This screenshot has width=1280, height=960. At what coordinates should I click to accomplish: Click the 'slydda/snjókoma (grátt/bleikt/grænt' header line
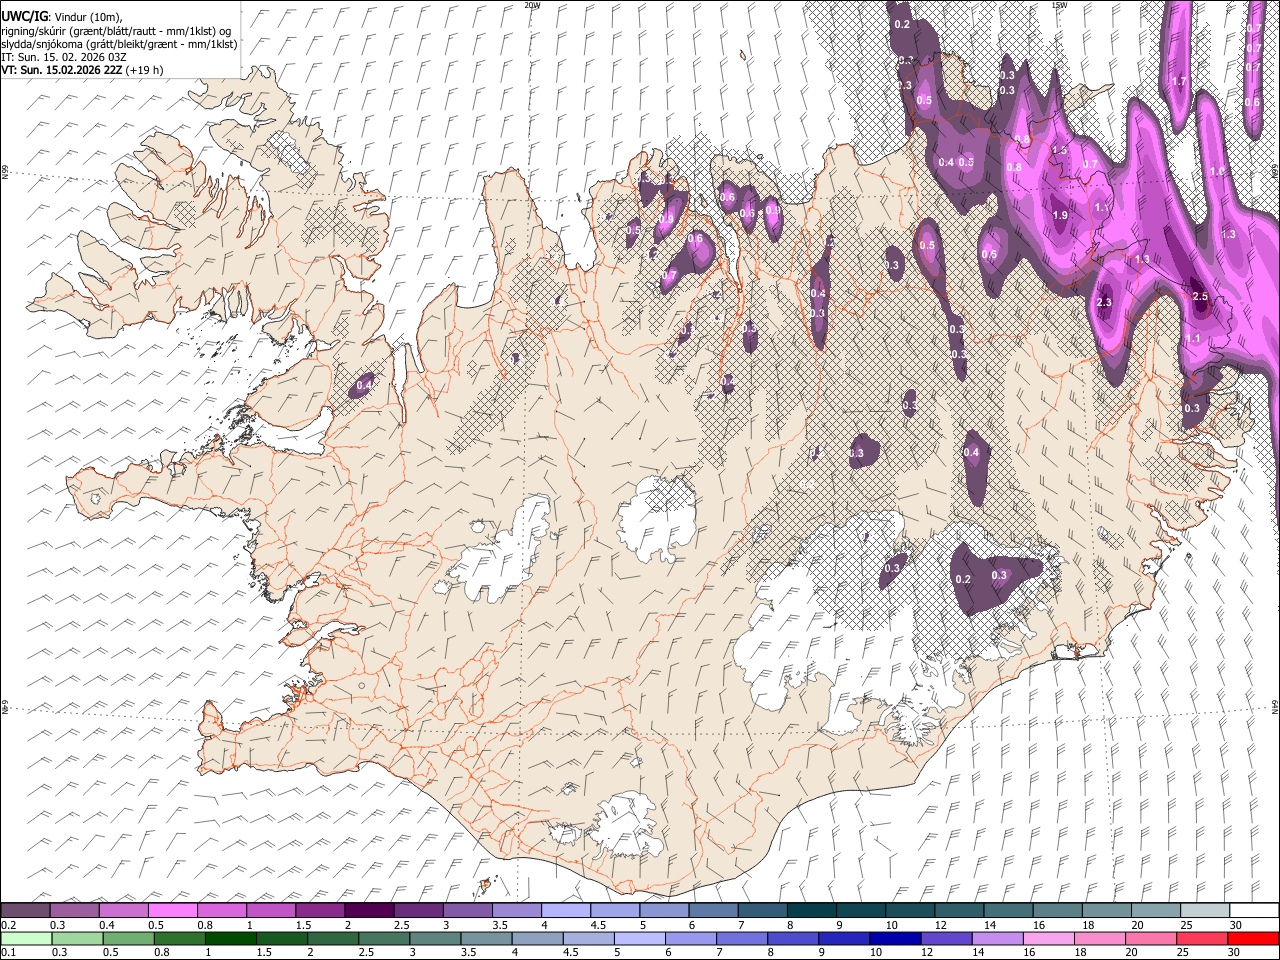click(x=119, y=44)
